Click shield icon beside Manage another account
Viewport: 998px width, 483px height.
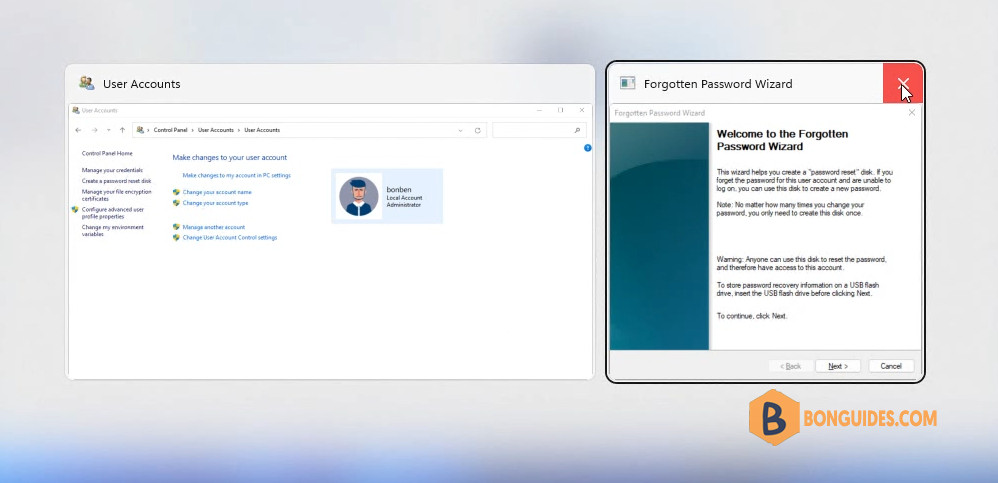pyautogui.click(x=176, y=227)
